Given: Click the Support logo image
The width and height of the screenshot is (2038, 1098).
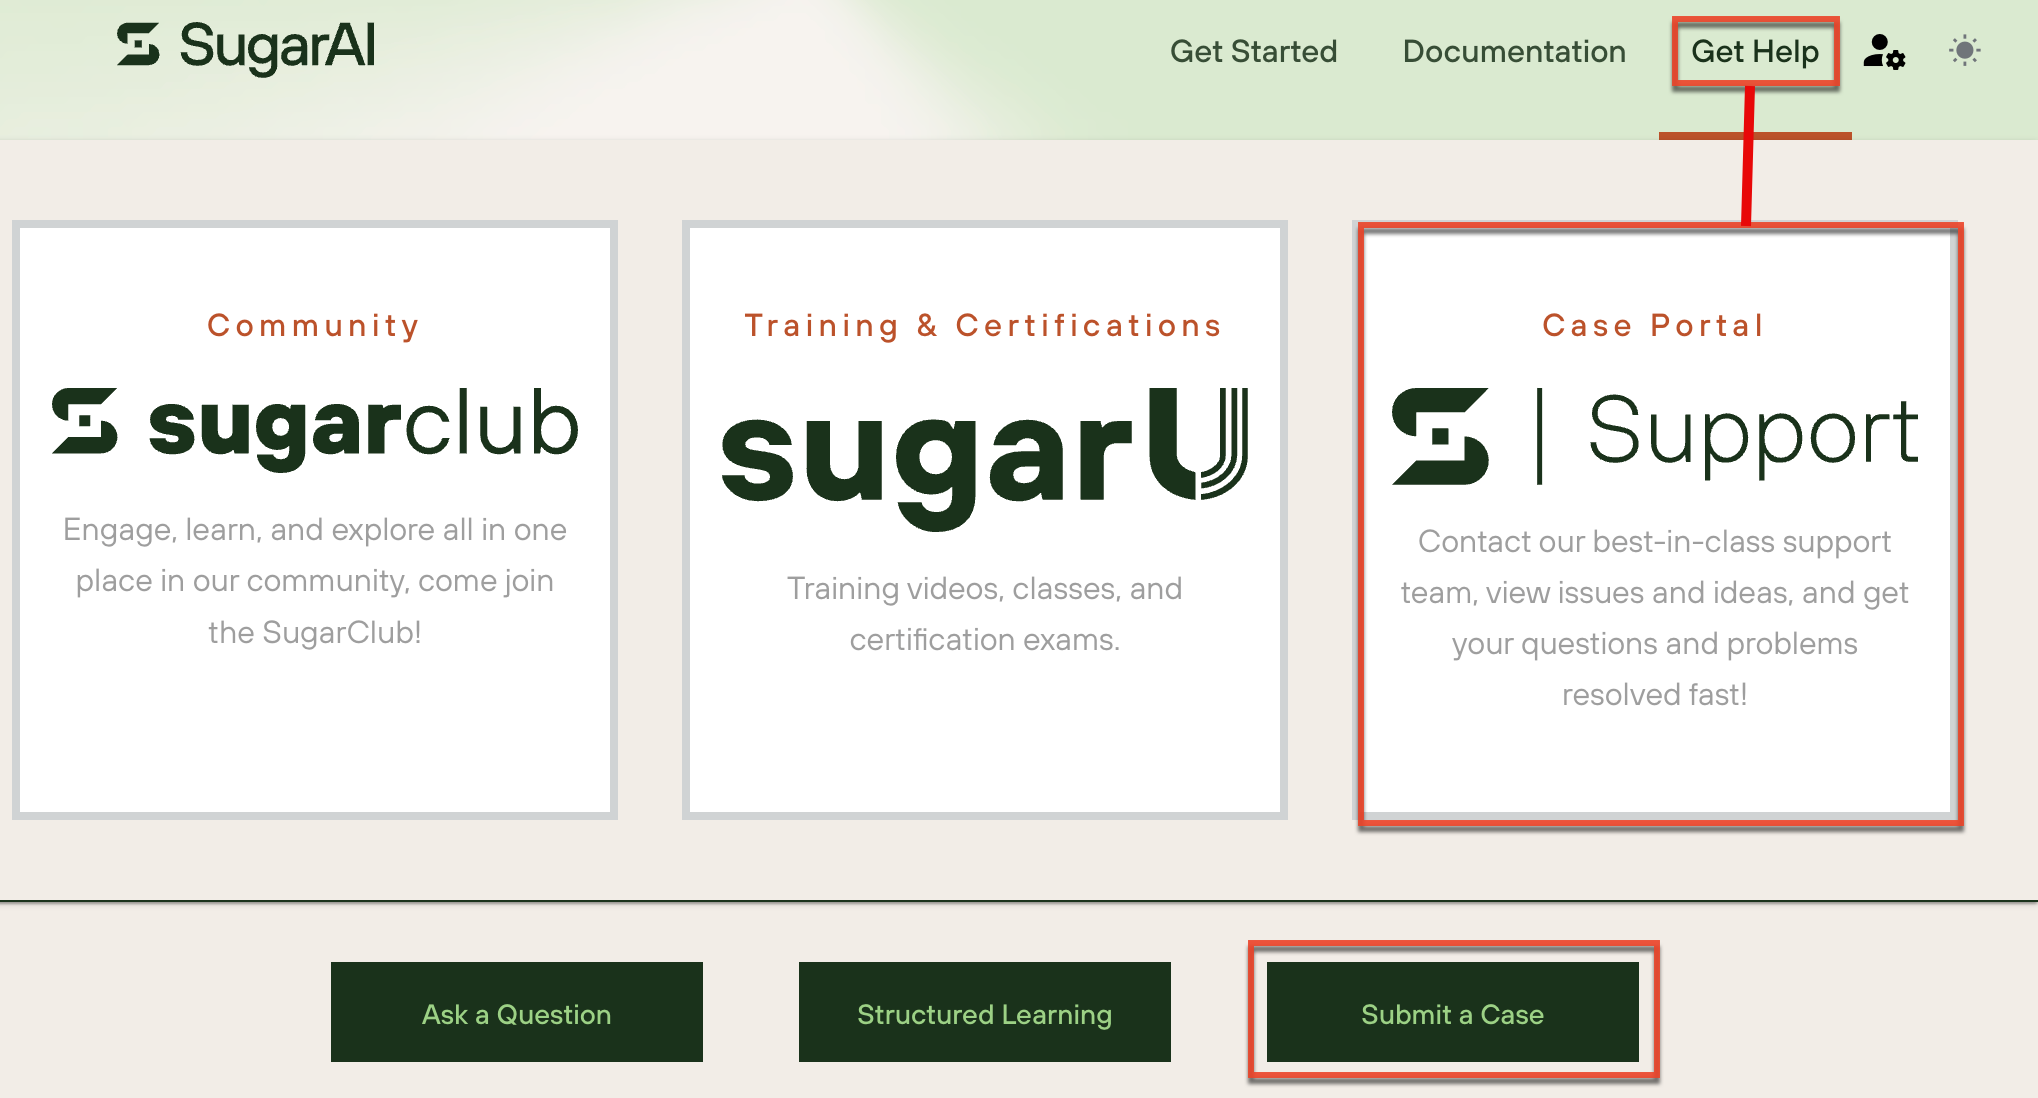Looking at the screenshot, I should click(1655, 436).
